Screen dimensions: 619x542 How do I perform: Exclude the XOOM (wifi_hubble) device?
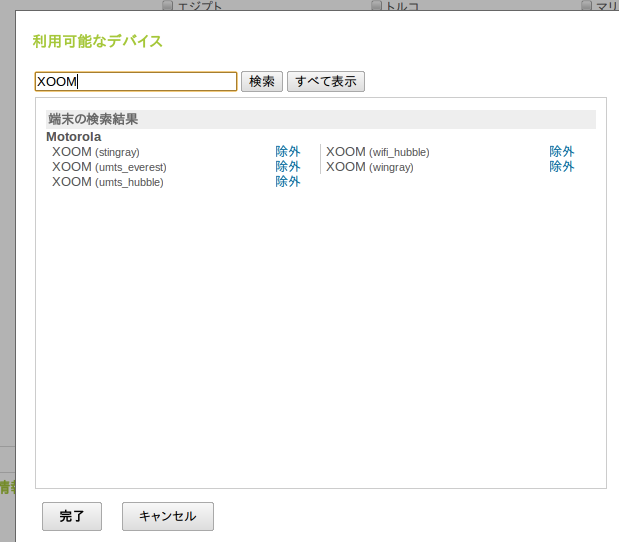[x=561, y=152]
